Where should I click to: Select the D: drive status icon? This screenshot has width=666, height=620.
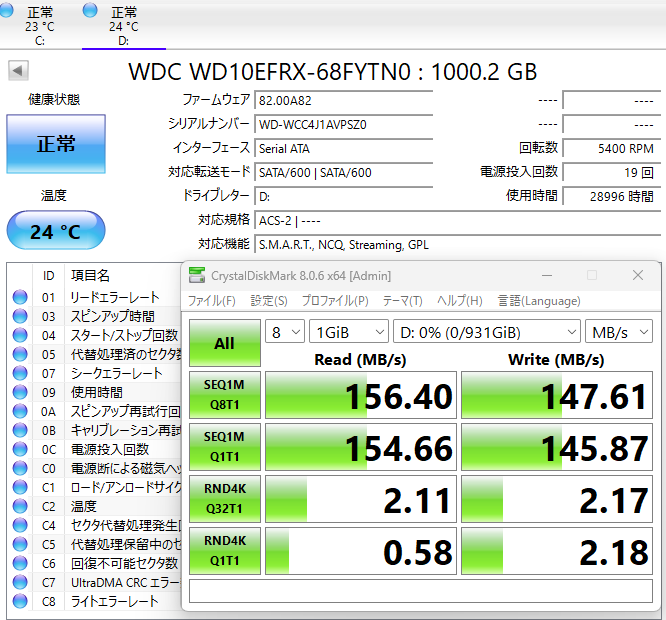tap(90, 10)
